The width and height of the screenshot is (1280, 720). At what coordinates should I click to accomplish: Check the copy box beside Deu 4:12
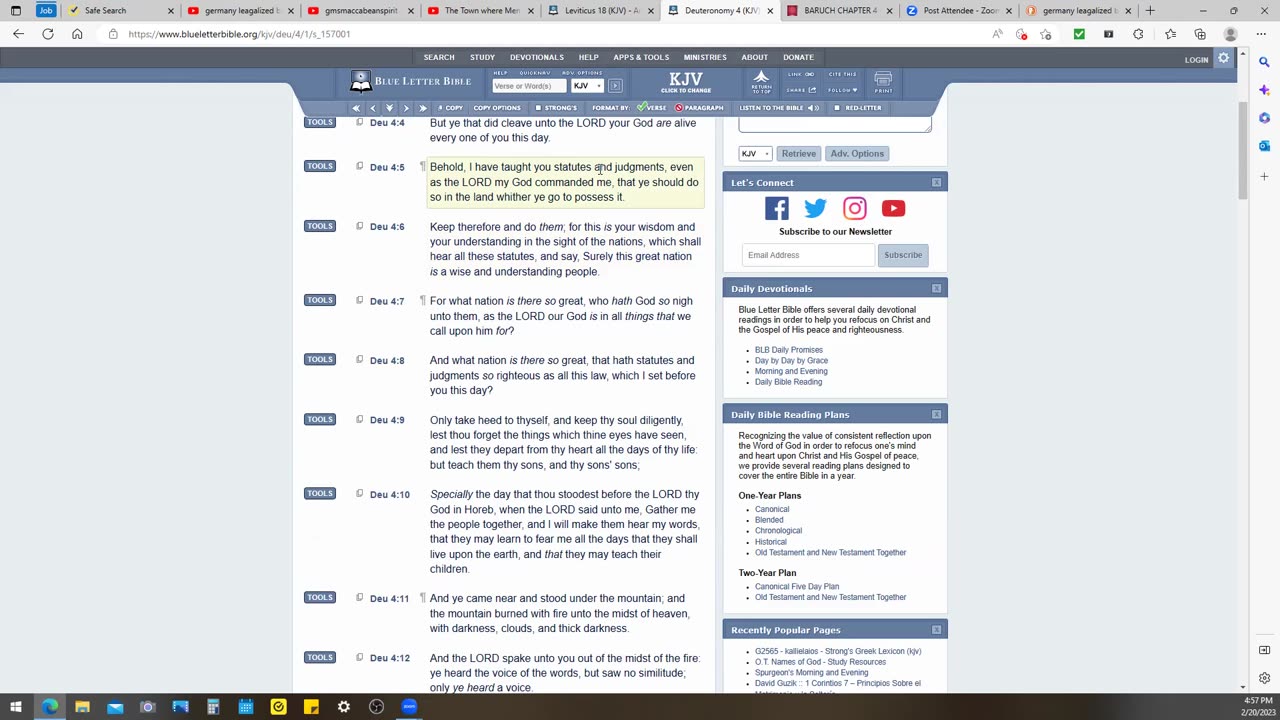(x=359, y=658)
